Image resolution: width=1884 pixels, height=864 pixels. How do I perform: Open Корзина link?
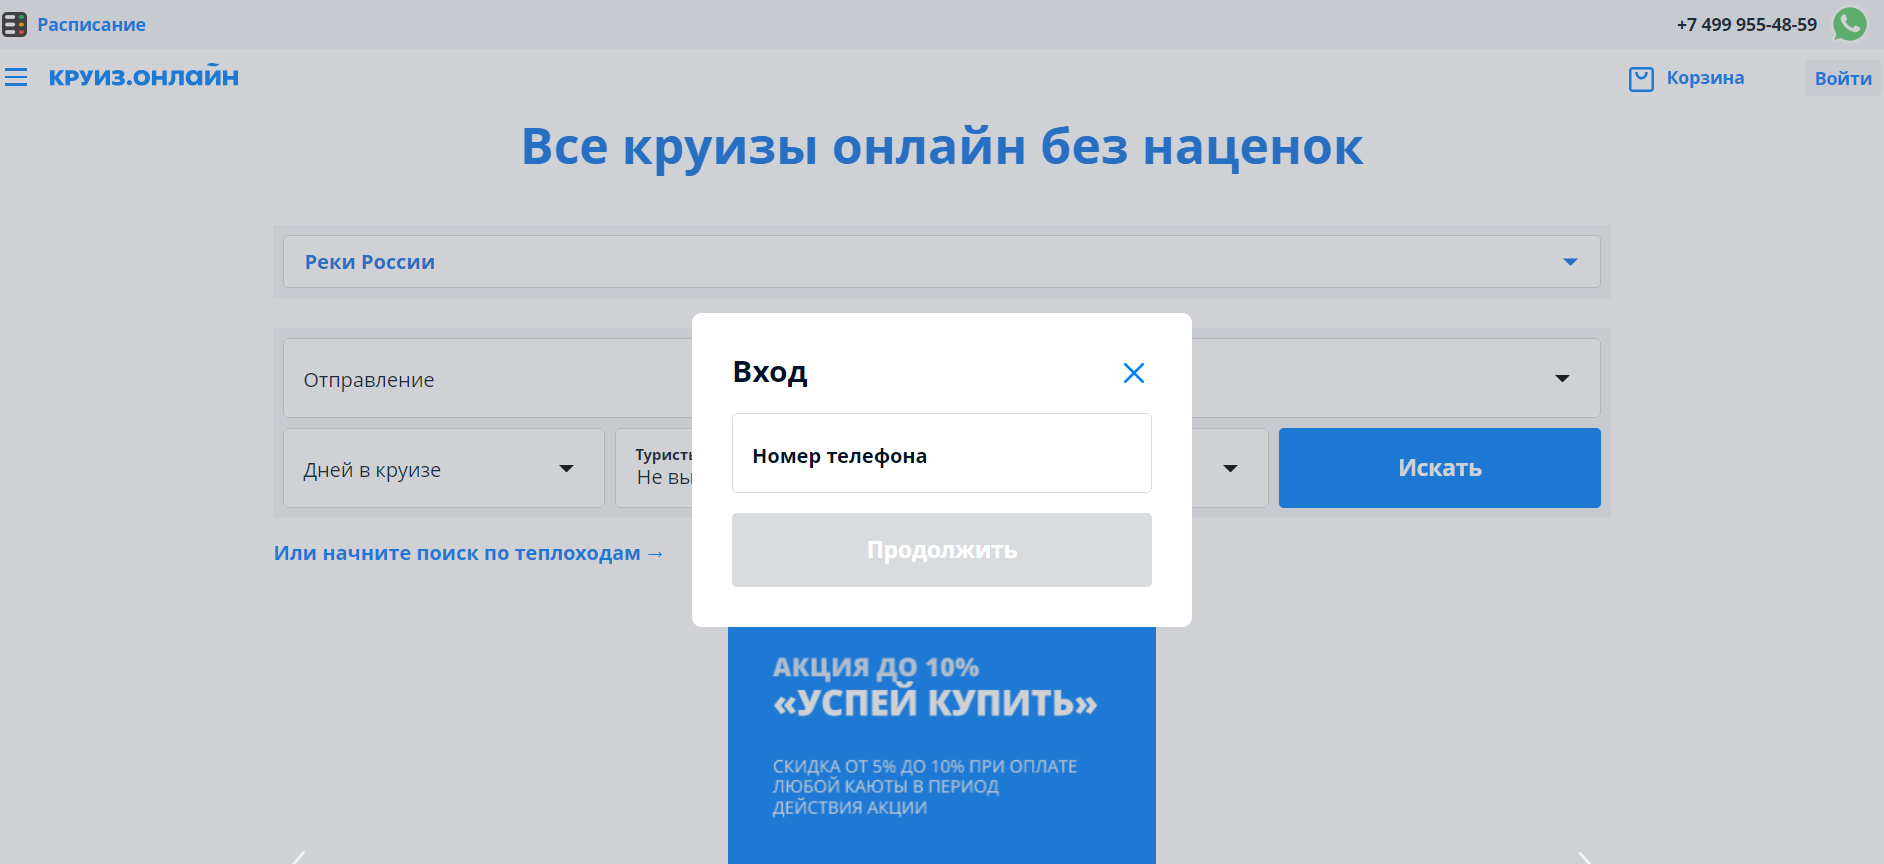(1705, 78)
